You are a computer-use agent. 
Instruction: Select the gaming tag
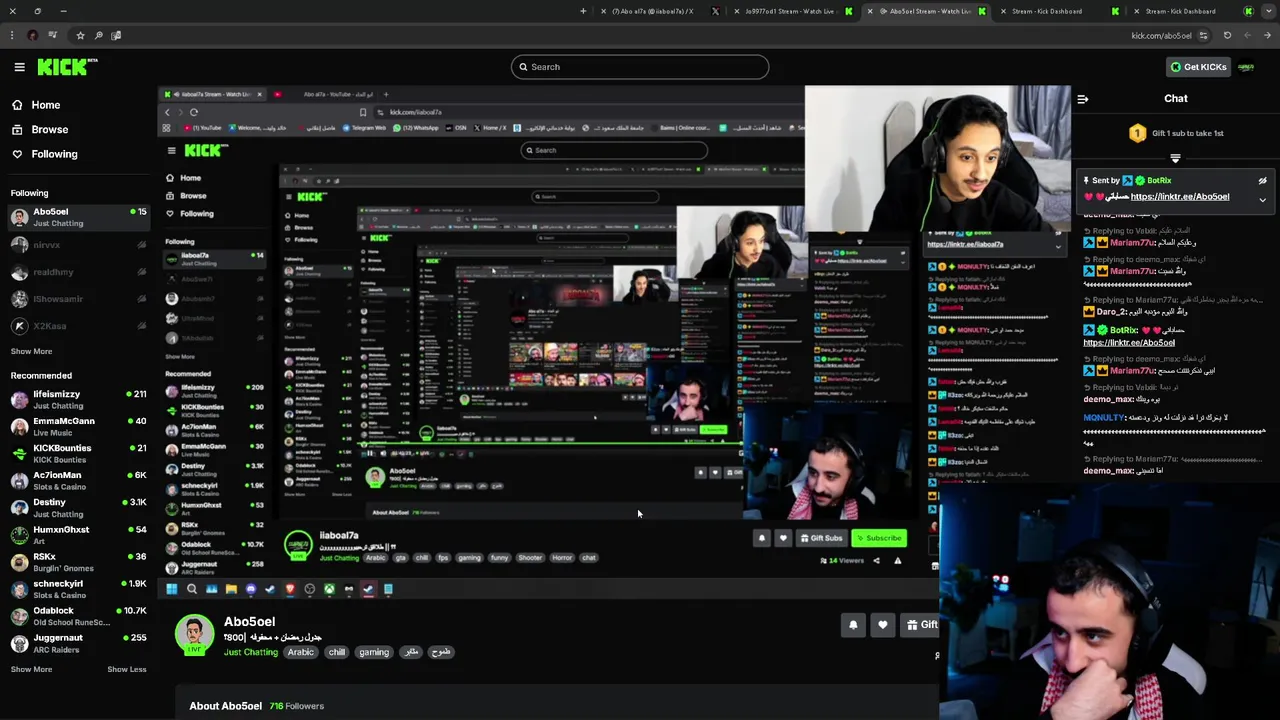374,652
